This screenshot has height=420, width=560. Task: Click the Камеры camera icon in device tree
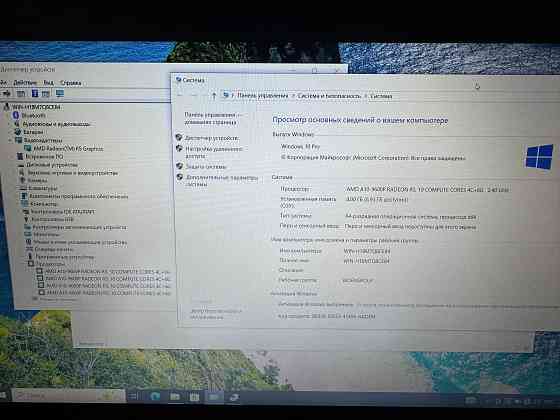[x=22, y=180]
